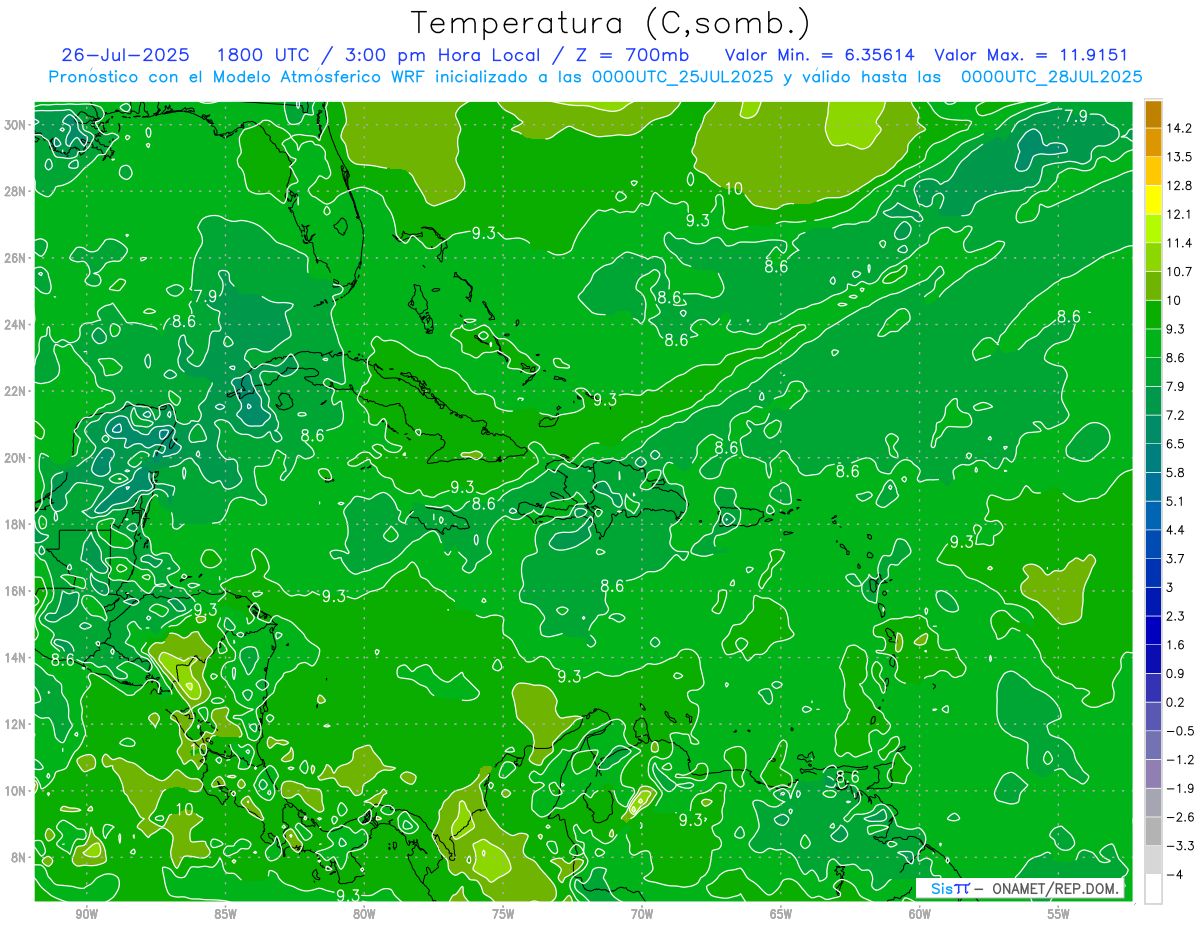Pick the purple swatch between -1.2 and -1.9

click(1153, 774)
